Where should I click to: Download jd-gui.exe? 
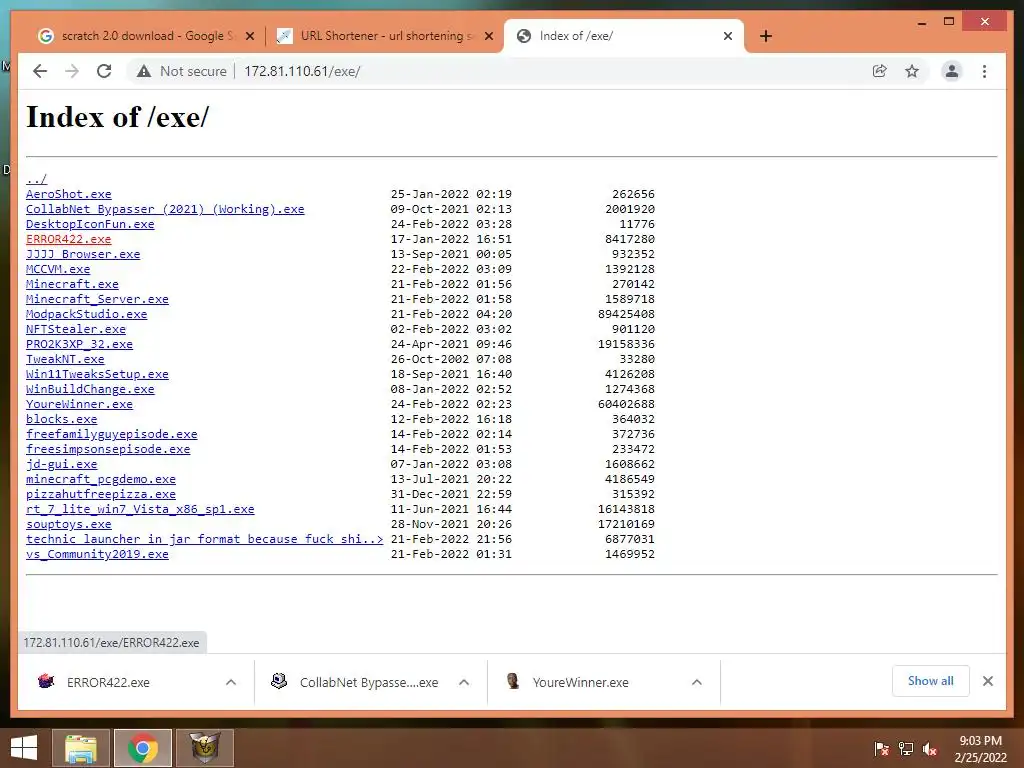coord(61,464)
